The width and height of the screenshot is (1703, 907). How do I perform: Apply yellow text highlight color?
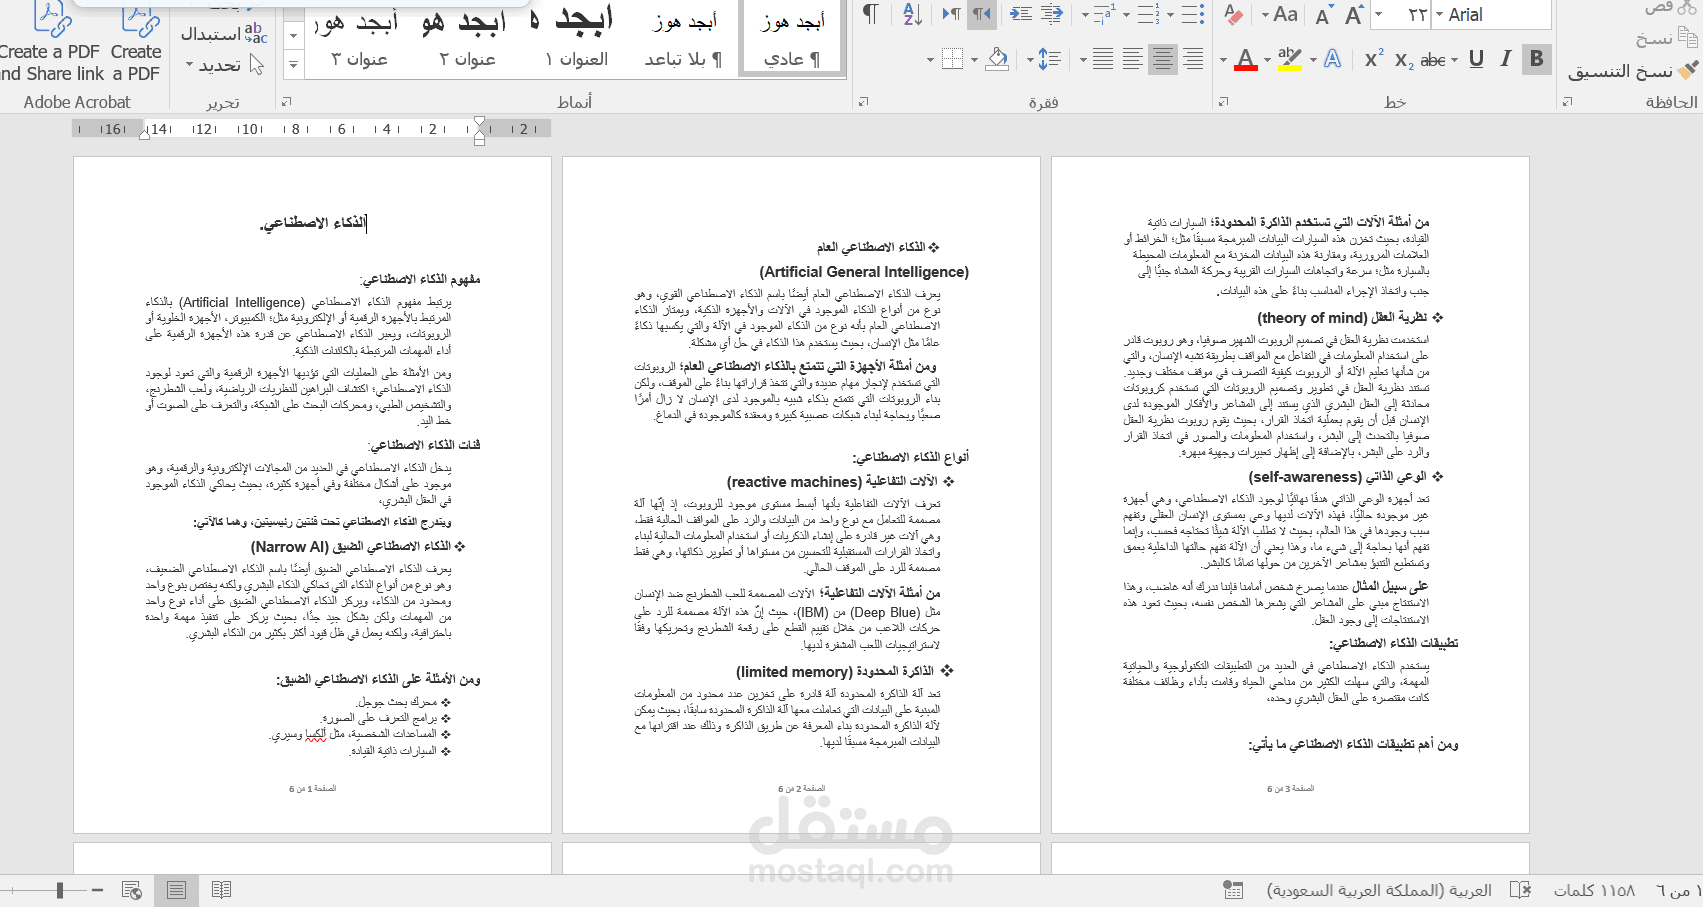pyautogui.click(x=1290, y=59)
